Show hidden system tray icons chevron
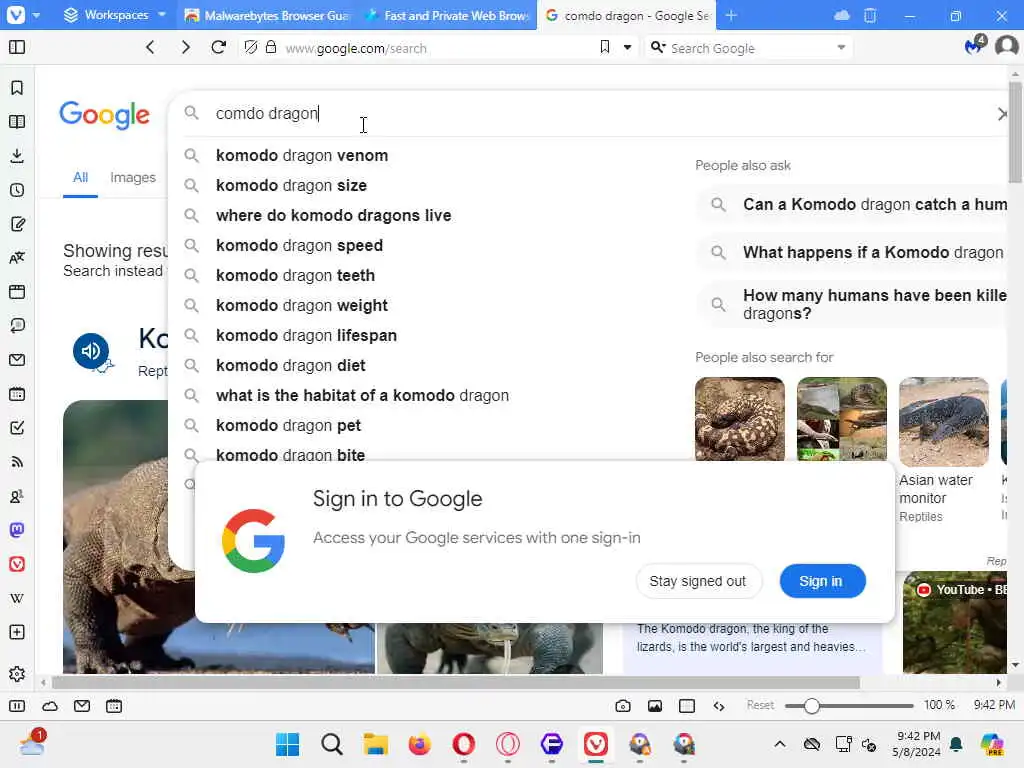This screenshot has height=768, width=1024. coord(780,744)
